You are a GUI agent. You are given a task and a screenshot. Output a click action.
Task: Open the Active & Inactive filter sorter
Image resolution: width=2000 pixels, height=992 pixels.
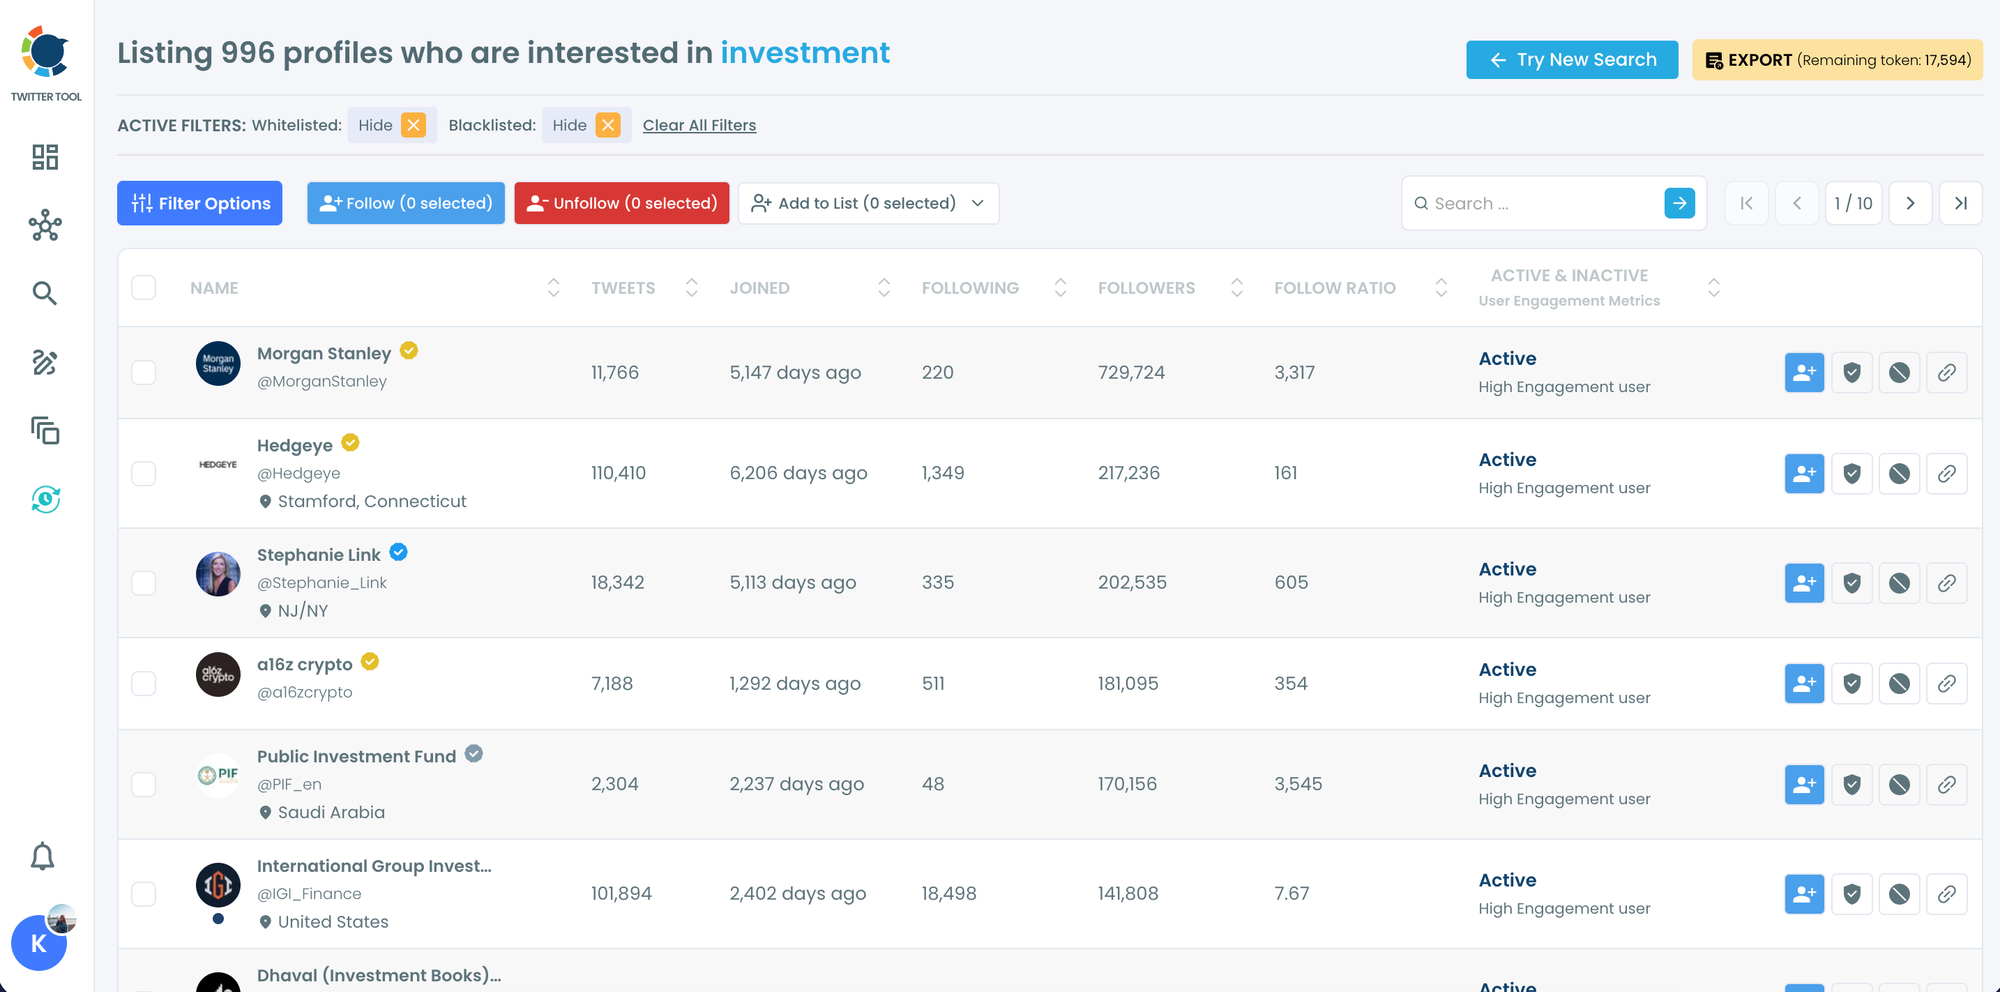tap(1713, 288)
